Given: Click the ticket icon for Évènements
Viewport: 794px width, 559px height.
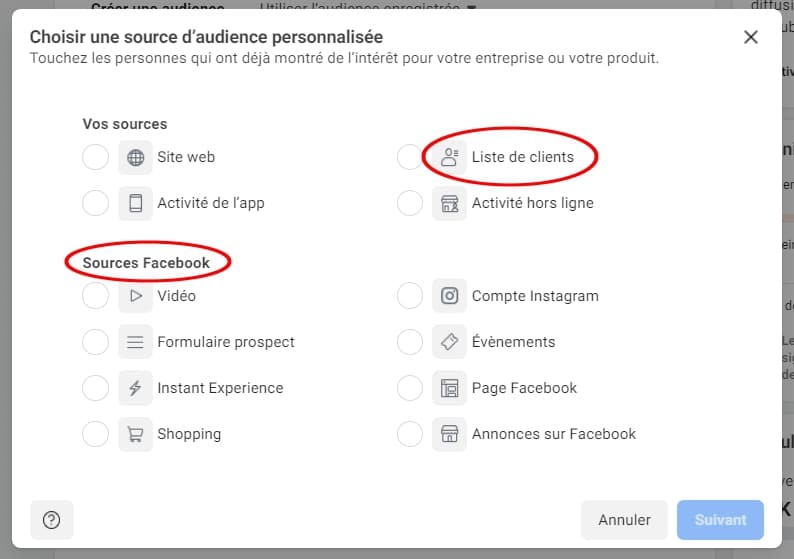Looking at the screenshot, I should (x=450, y=342).
